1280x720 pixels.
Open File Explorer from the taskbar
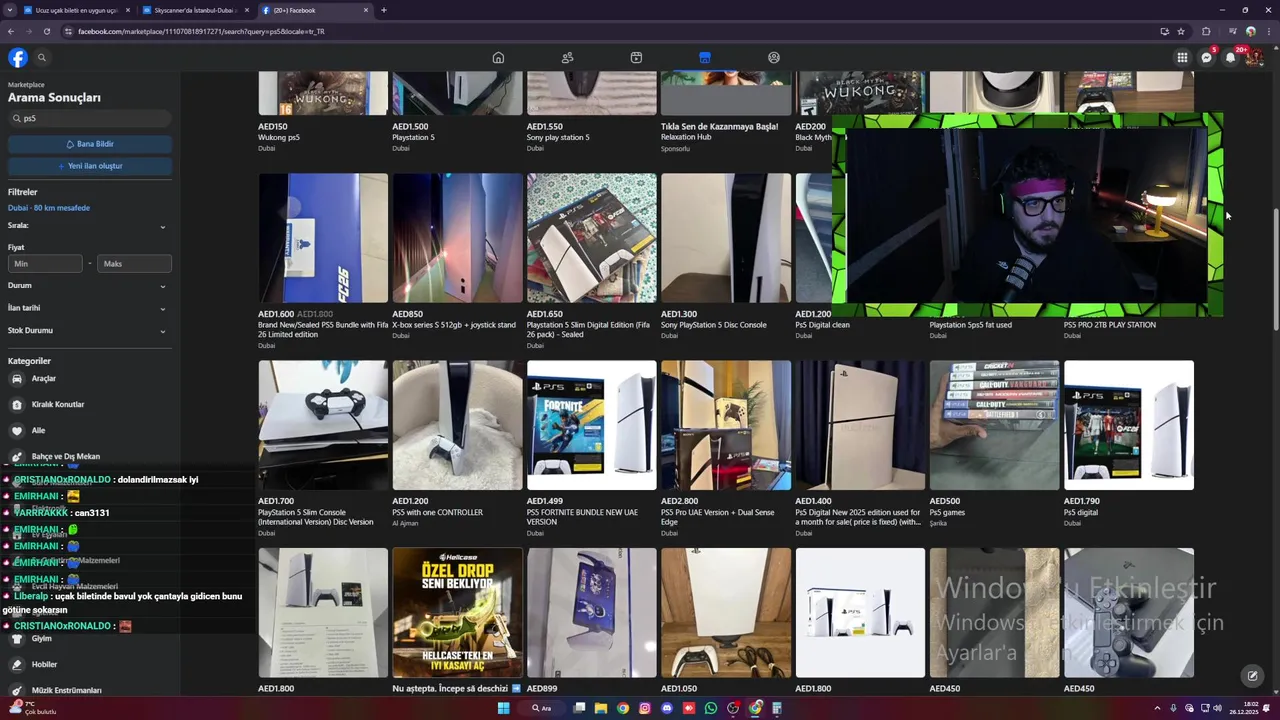pos(601,708)
